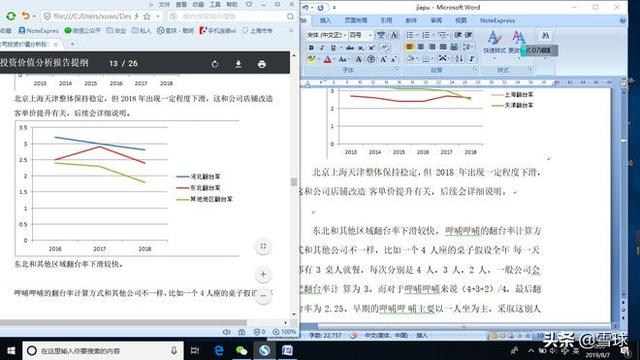This screenshot has height=360, width=640.
Task: Click the Windows taskbar search box
Action: tap(102, 351)
